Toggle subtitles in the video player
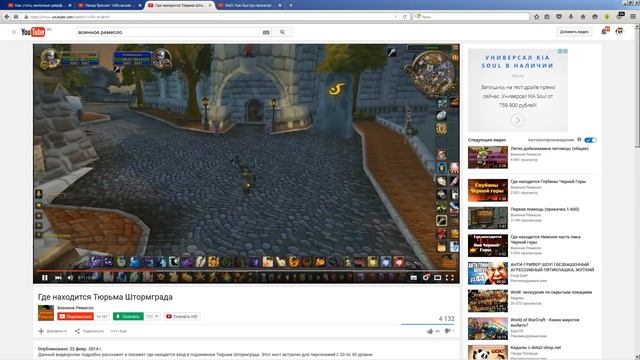 click(413, 278)
